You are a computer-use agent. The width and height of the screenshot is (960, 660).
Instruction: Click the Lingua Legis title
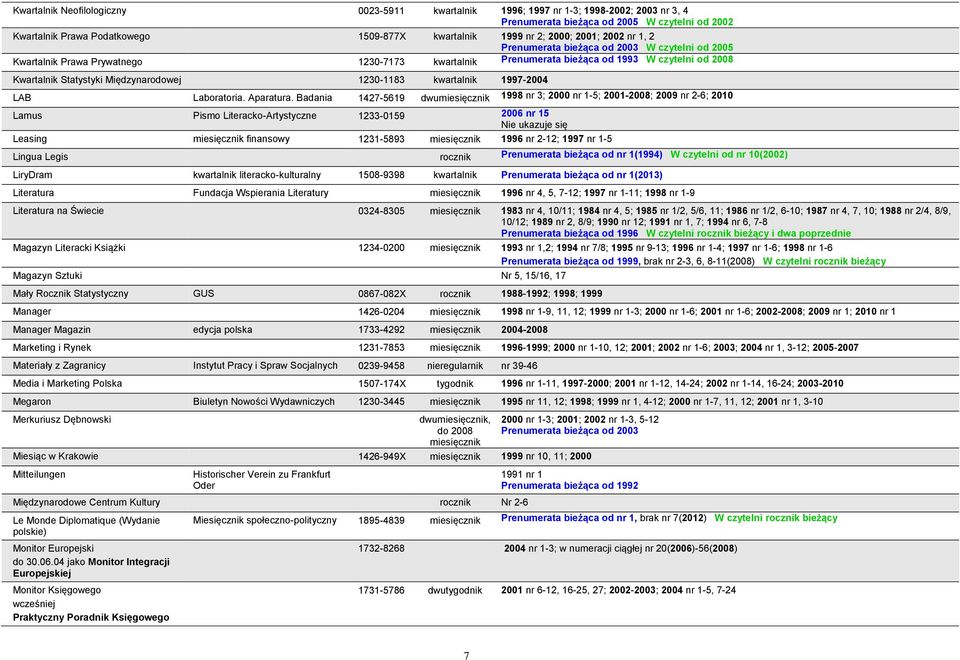[40, 157]
